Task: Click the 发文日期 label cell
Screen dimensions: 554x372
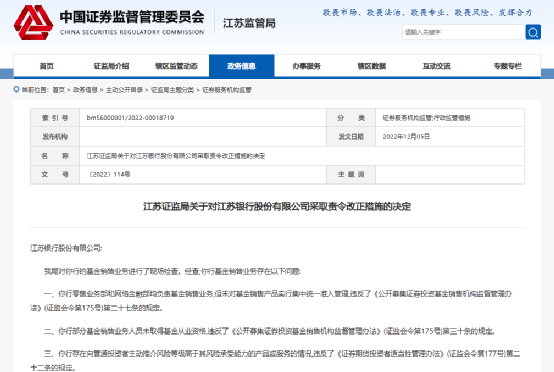Action: point(351,137)
